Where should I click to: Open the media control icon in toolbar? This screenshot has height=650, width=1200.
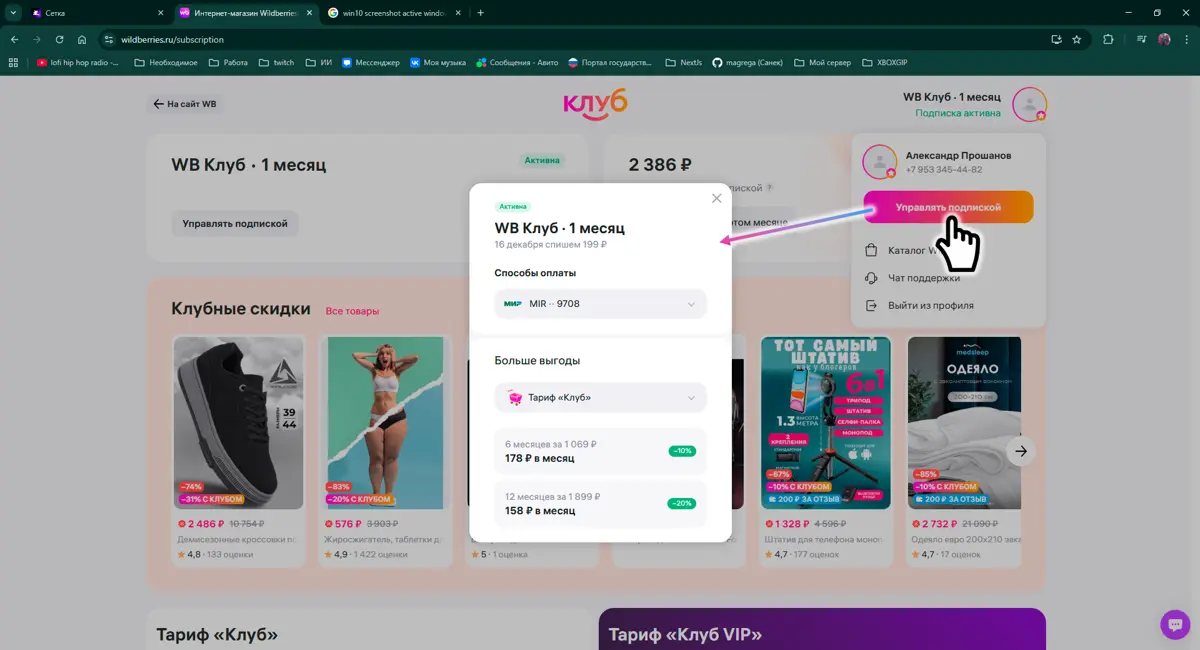point(1142,39)
